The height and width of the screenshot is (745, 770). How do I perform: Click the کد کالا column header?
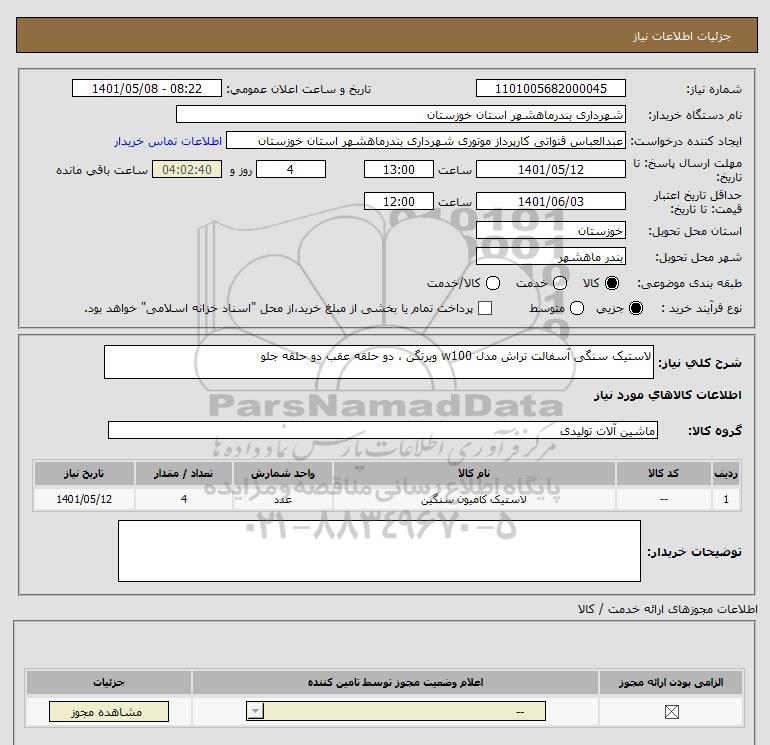(x=663, y=473)
